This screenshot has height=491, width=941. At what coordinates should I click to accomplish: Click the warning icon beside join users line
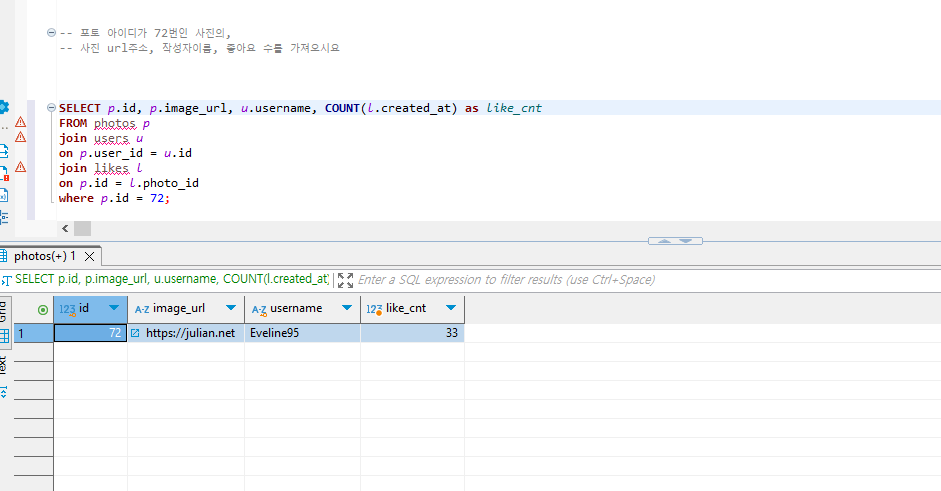point(20,137)
